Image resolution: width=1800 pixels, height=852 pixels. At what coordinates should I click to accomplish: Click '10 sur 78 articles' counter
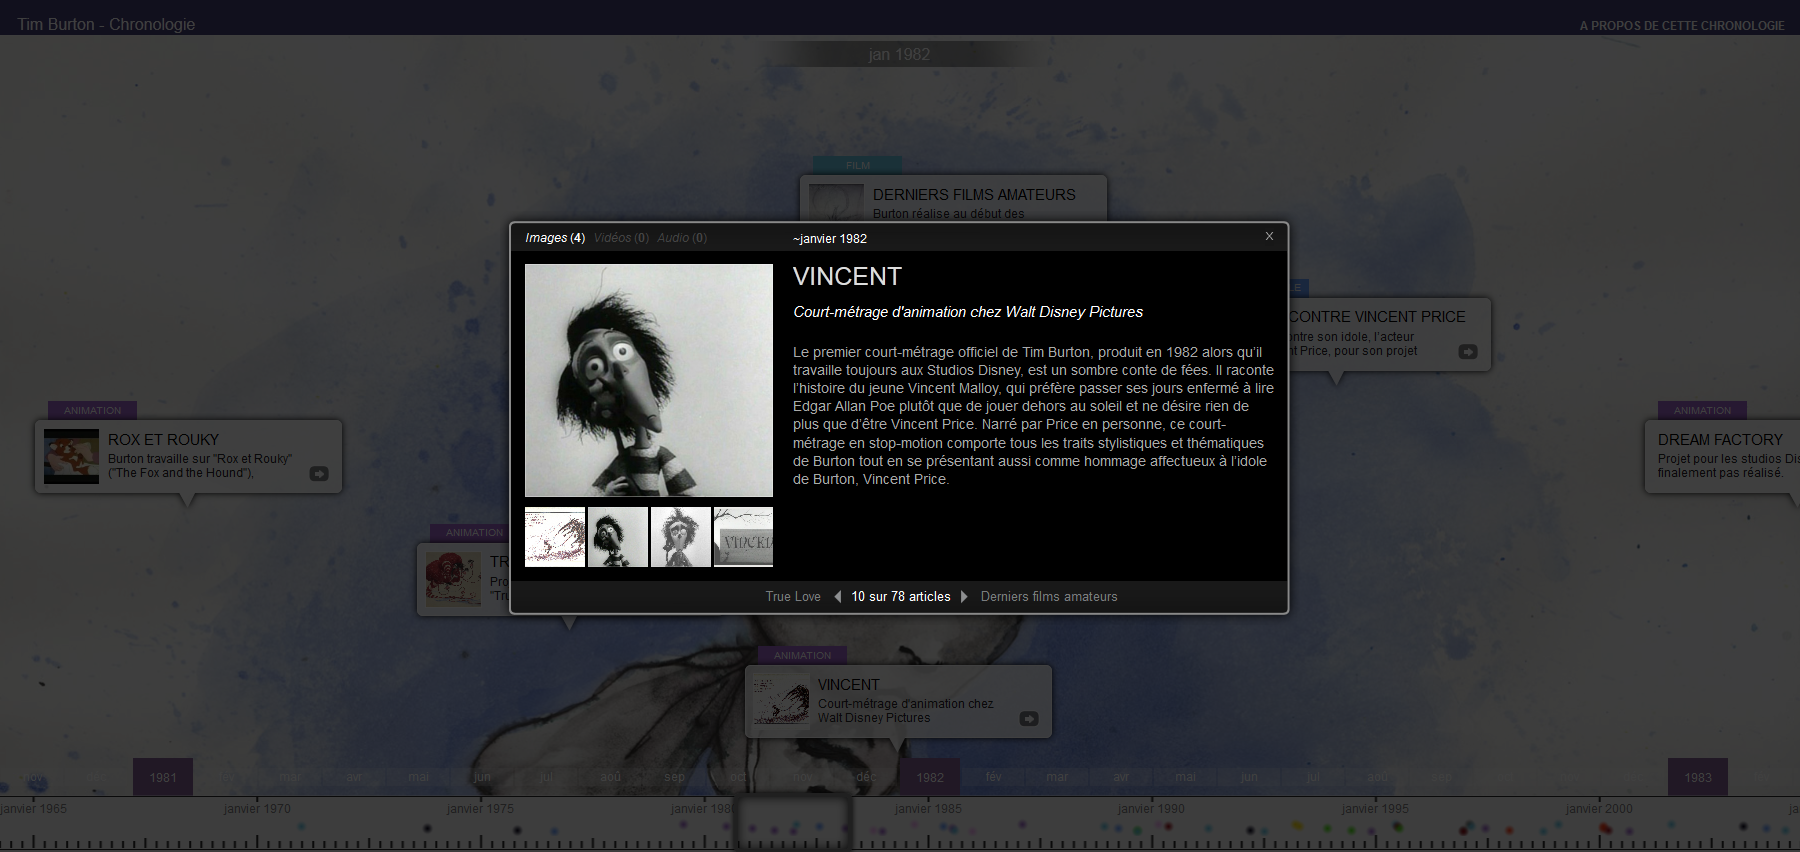tap(901, 597)
